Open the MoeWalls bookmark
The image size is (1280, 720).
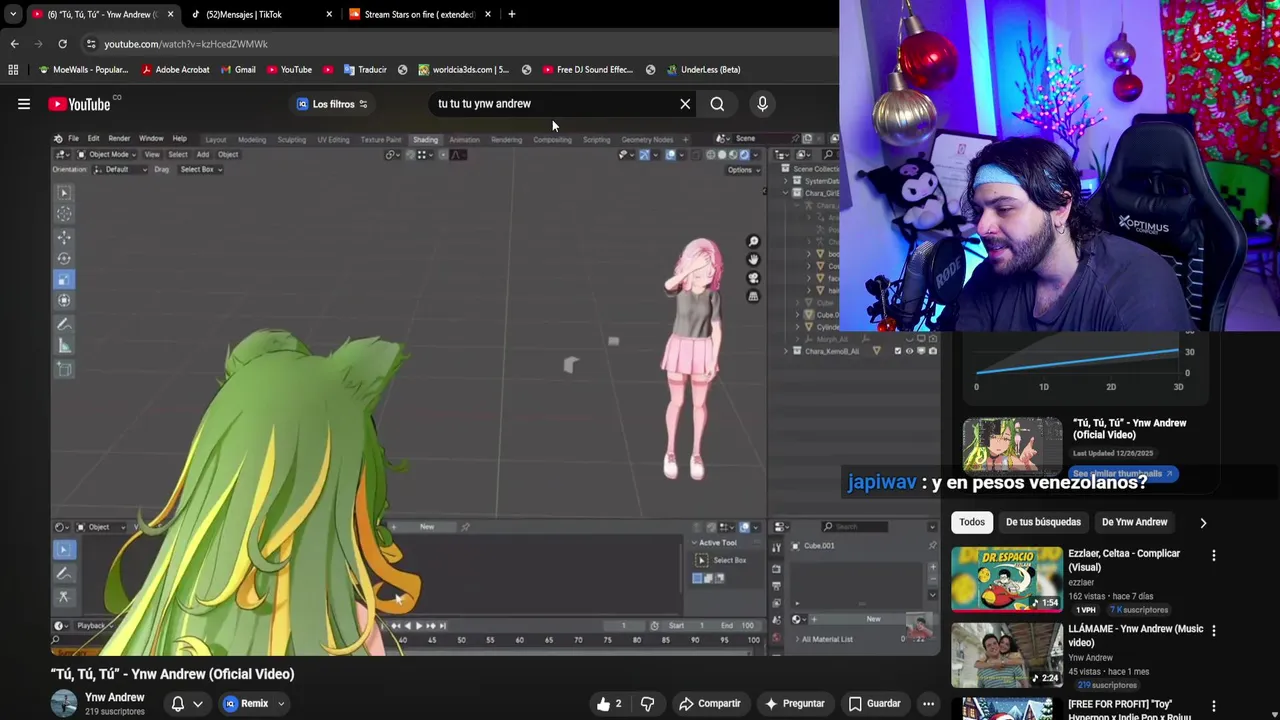point(83,70)
